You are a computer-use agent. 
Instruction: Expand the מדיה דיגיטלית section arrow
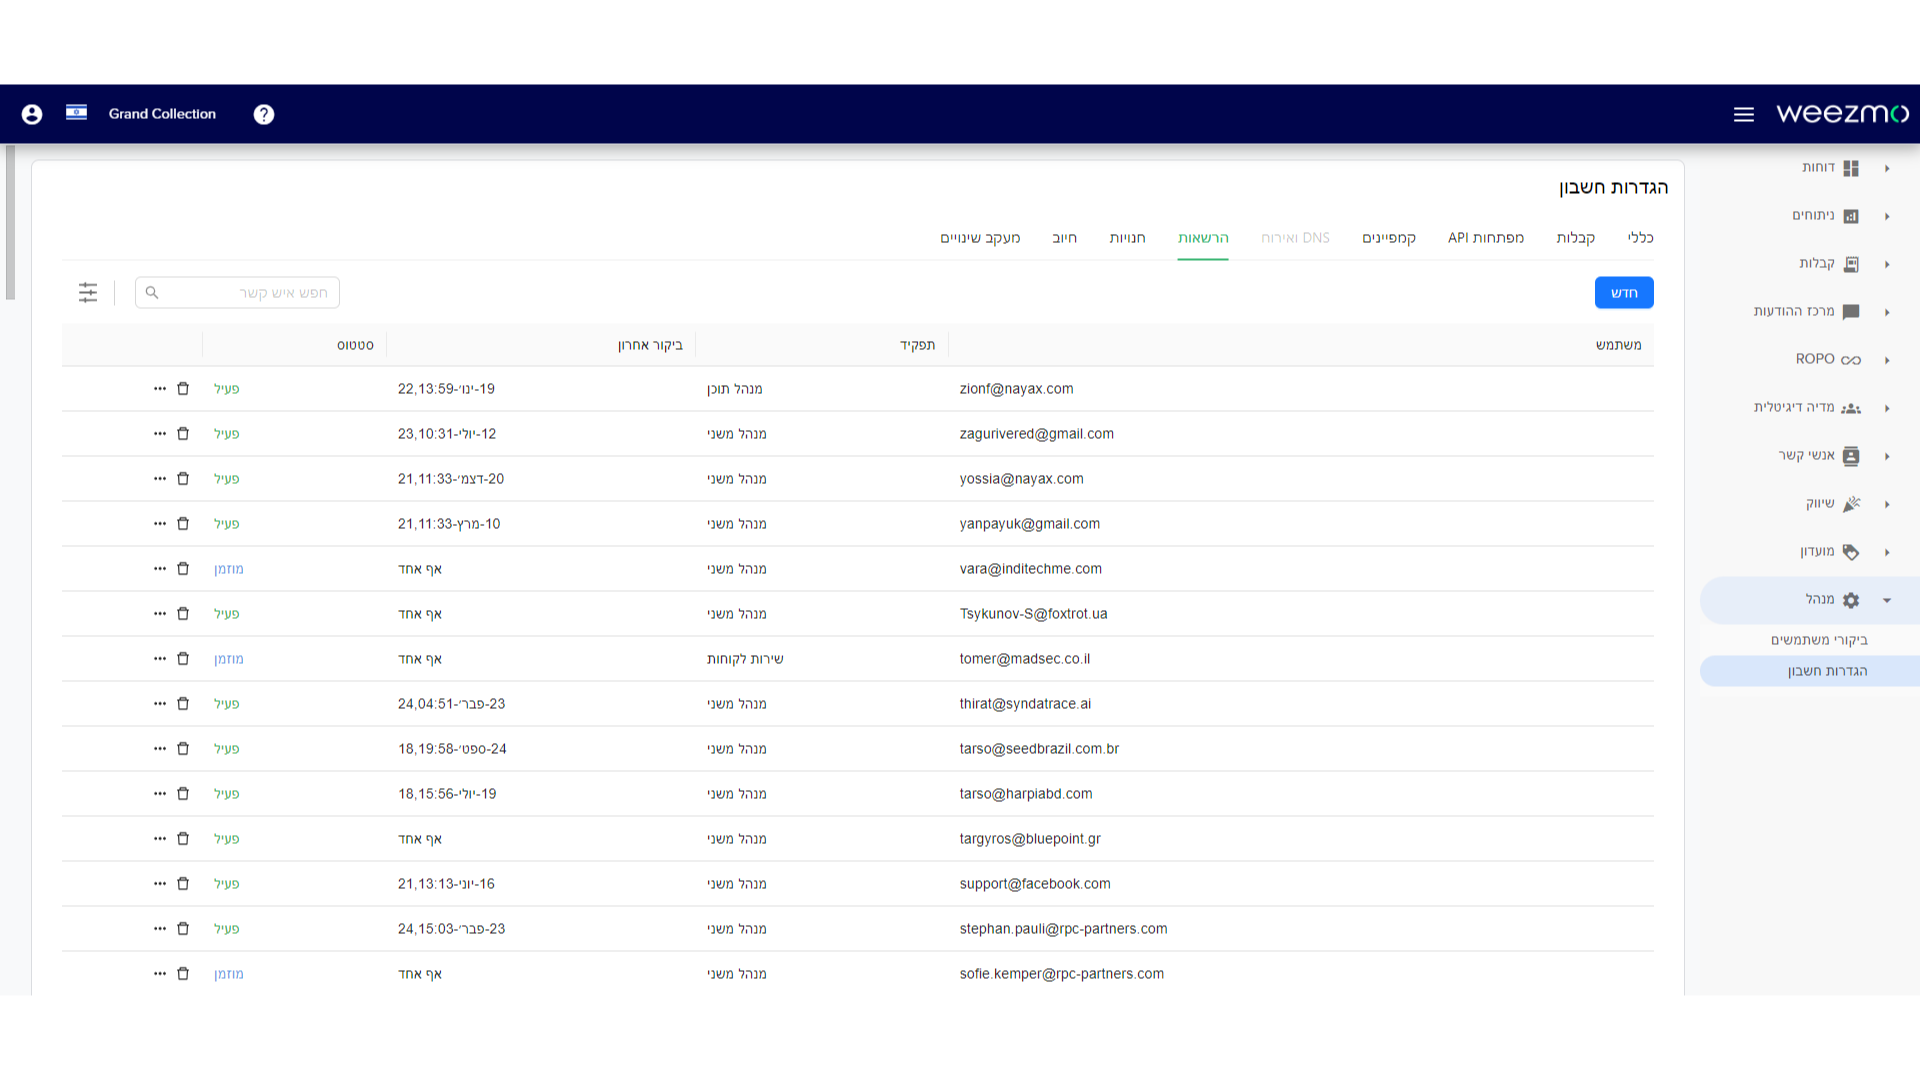pyautogui.click(x=1887, y=408)
